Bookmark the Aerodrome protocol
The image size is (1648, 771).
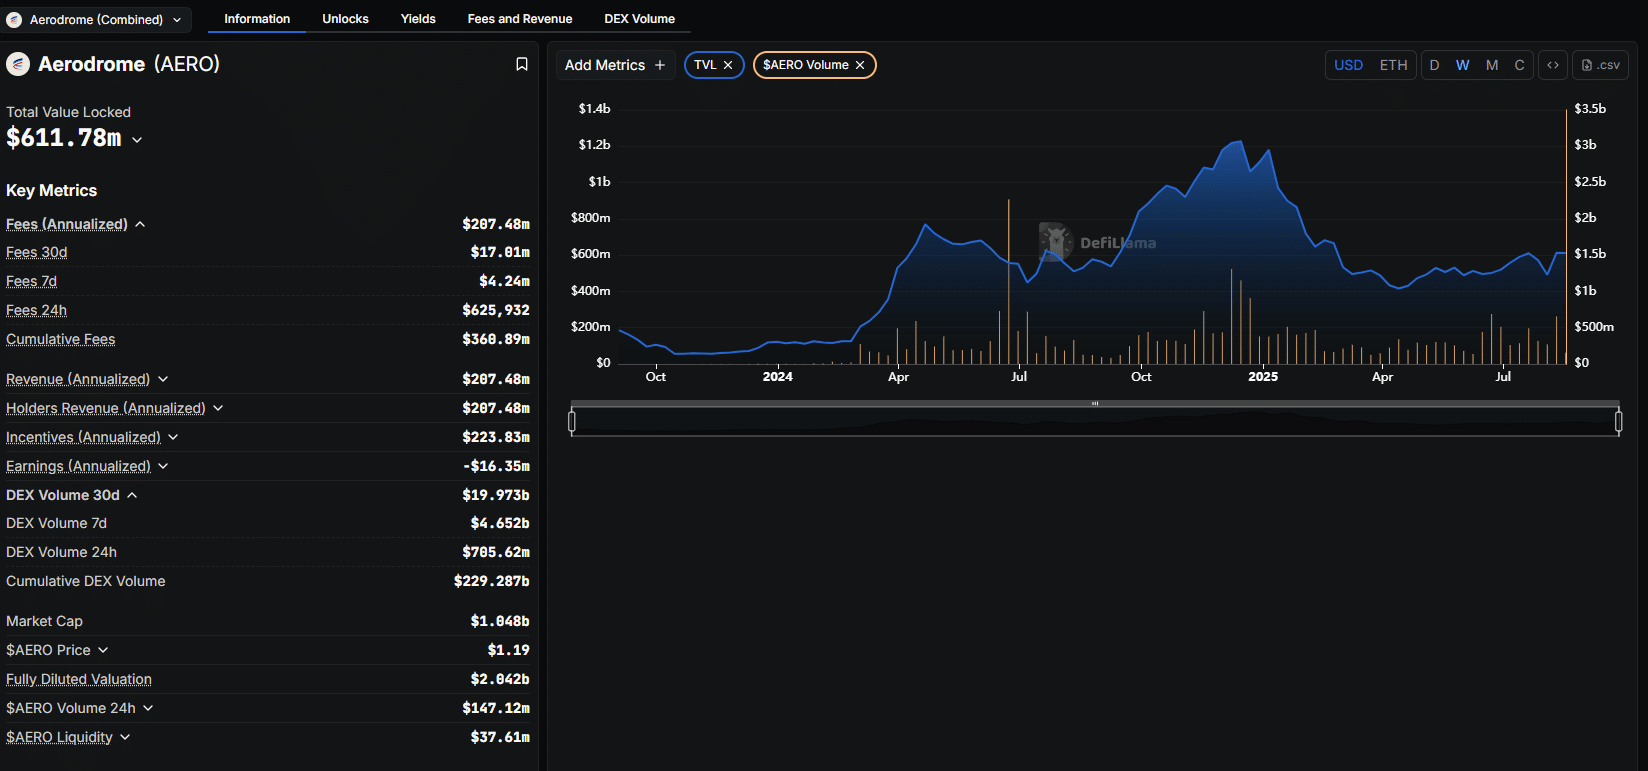click(521, 64)
